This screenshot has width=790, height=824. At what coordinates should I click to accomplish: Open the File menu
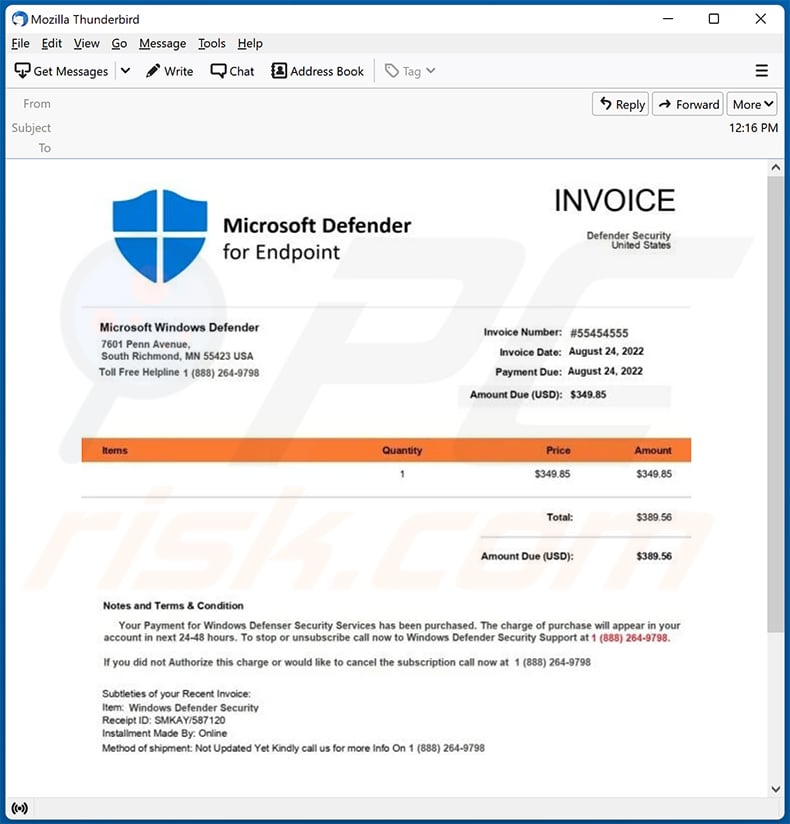(20, 44)
